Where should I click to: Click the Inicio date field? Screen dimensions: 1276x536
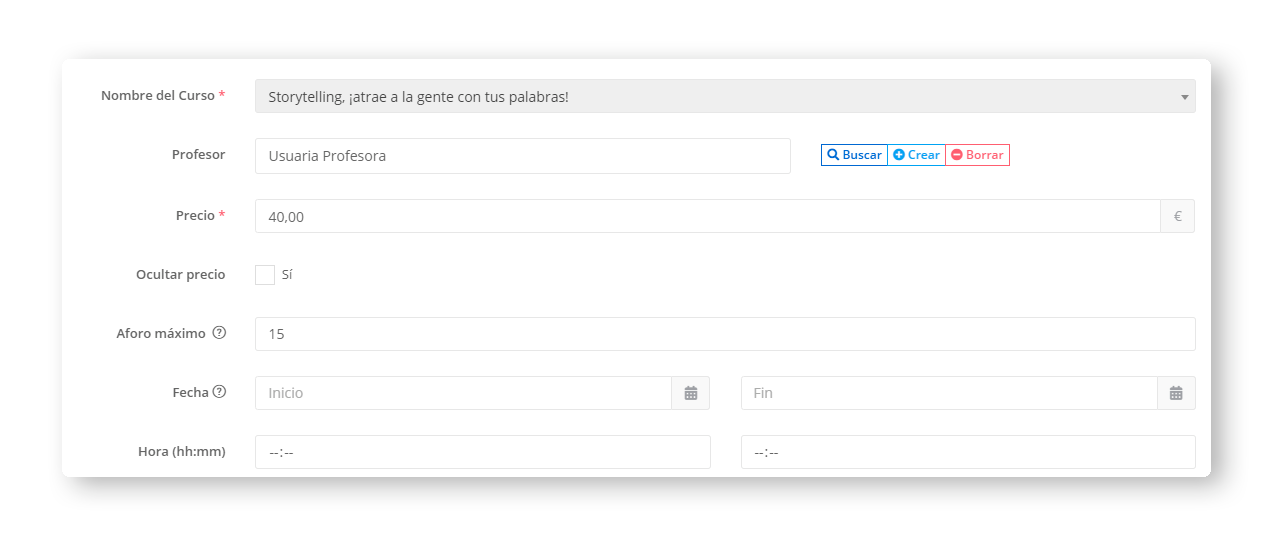click(463, 393)
